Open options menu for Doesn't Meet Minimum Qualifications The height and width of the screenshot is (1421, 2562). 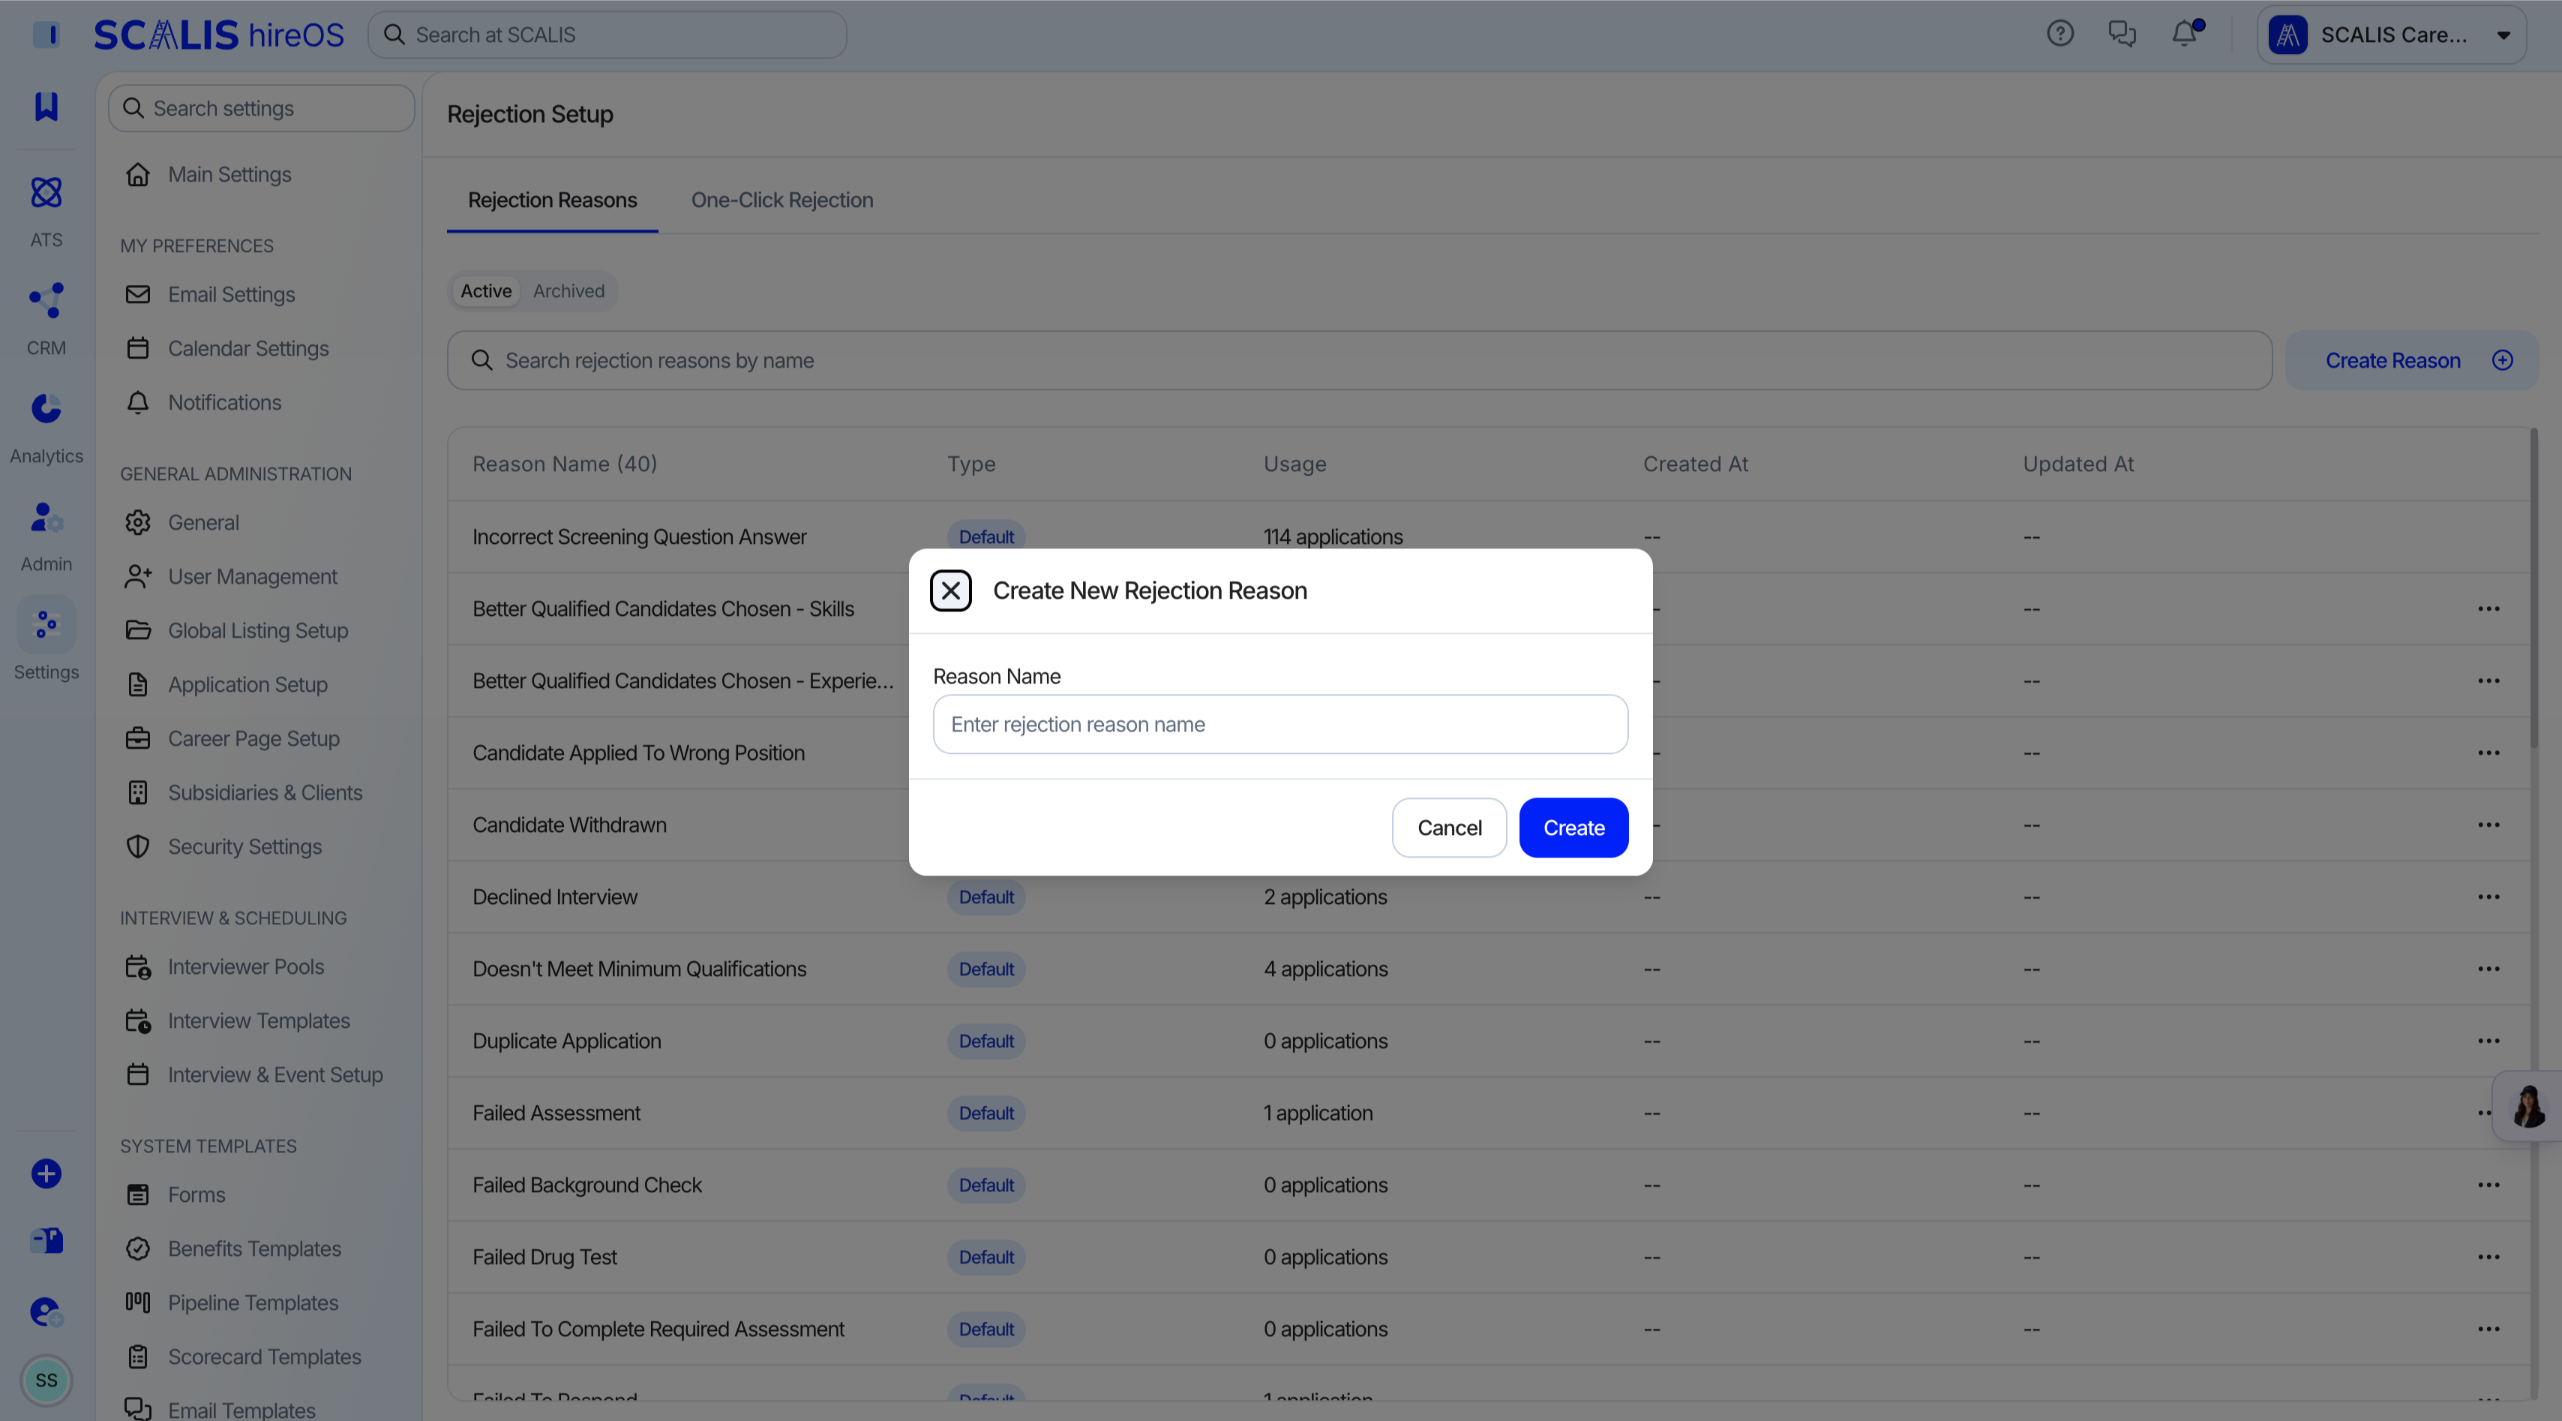tap(2488, 968)
